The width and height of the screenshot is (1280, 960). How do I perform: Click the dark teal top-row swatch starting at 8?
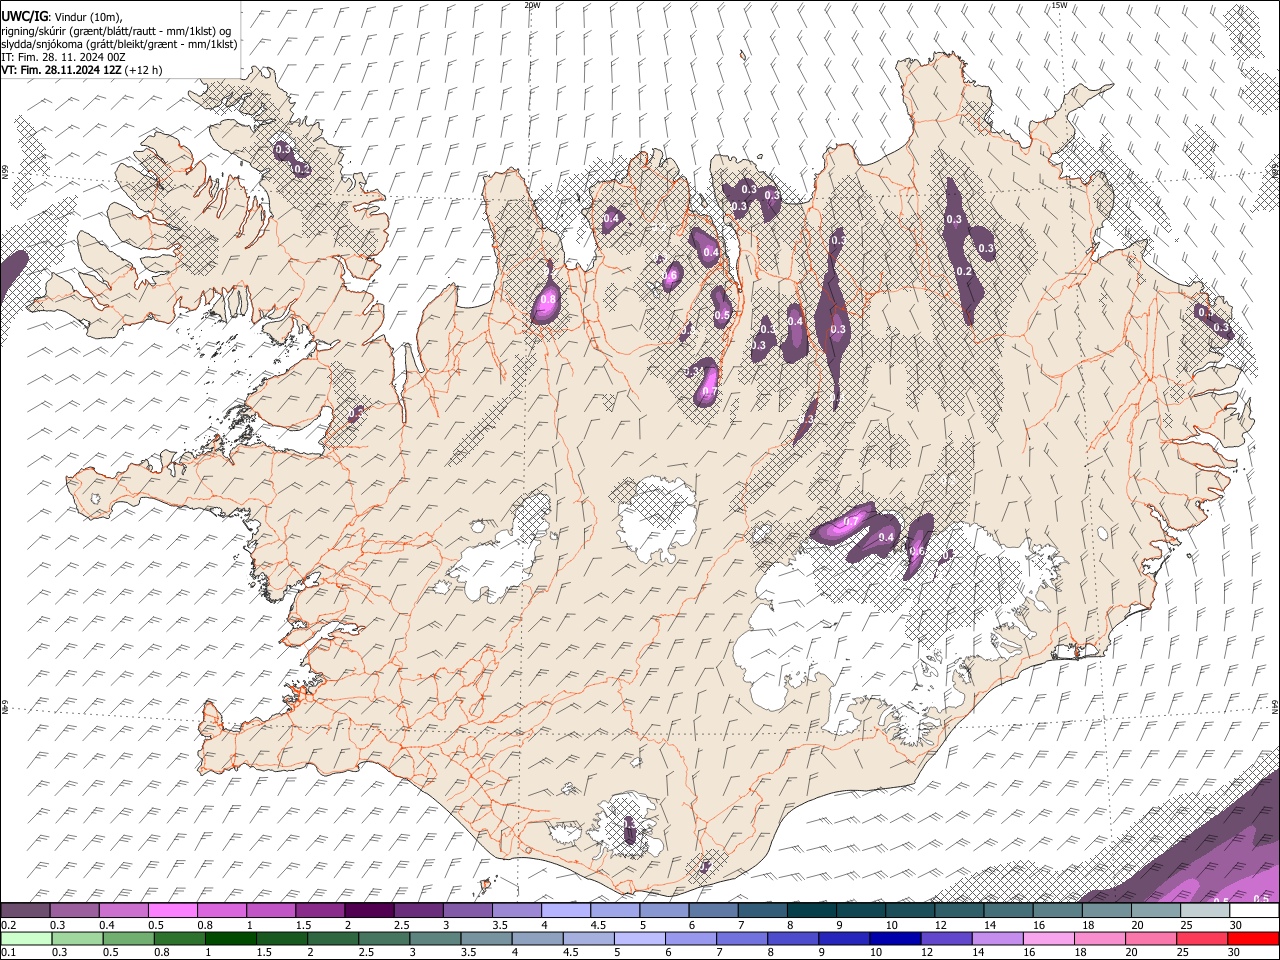pos(811,910)
